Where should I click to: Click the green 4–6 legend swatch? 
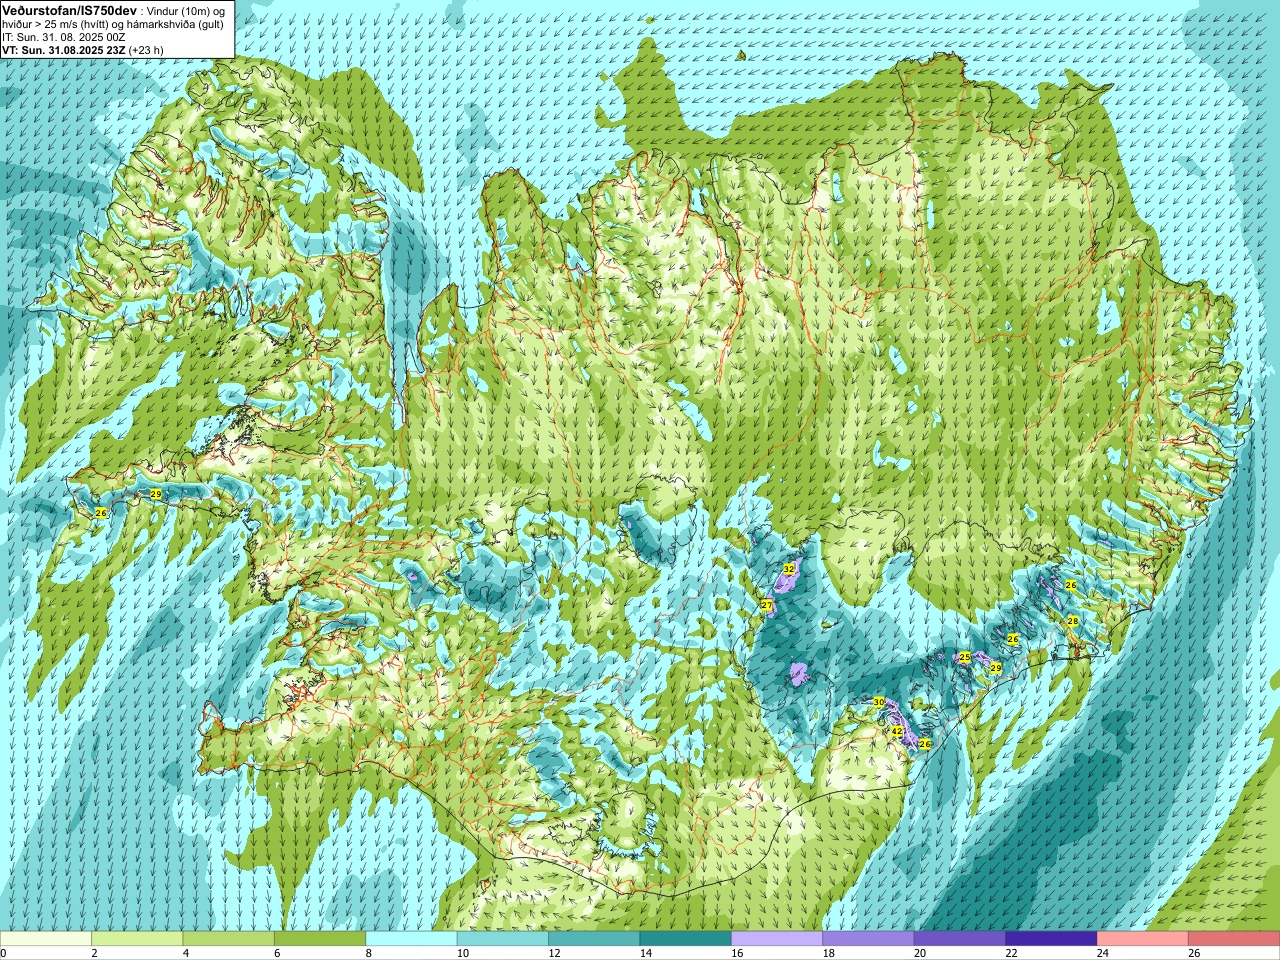[229, 939]
